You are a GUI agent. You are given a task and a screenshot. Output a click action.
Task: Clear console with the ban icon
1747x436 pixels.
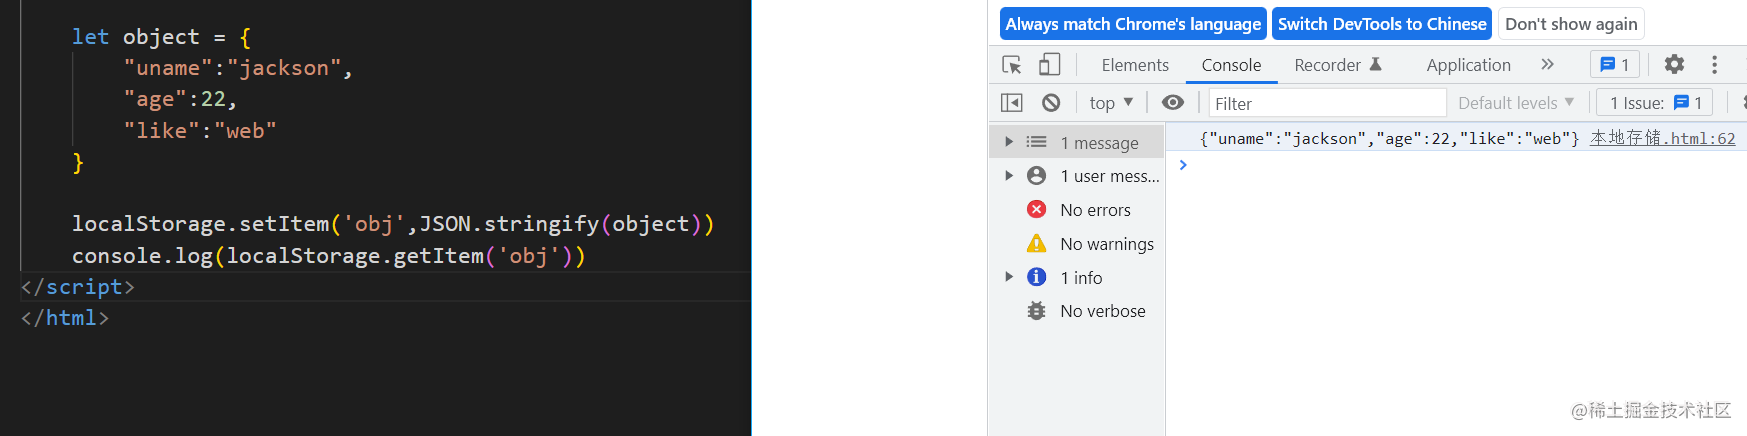click(x=1051, y=103)
